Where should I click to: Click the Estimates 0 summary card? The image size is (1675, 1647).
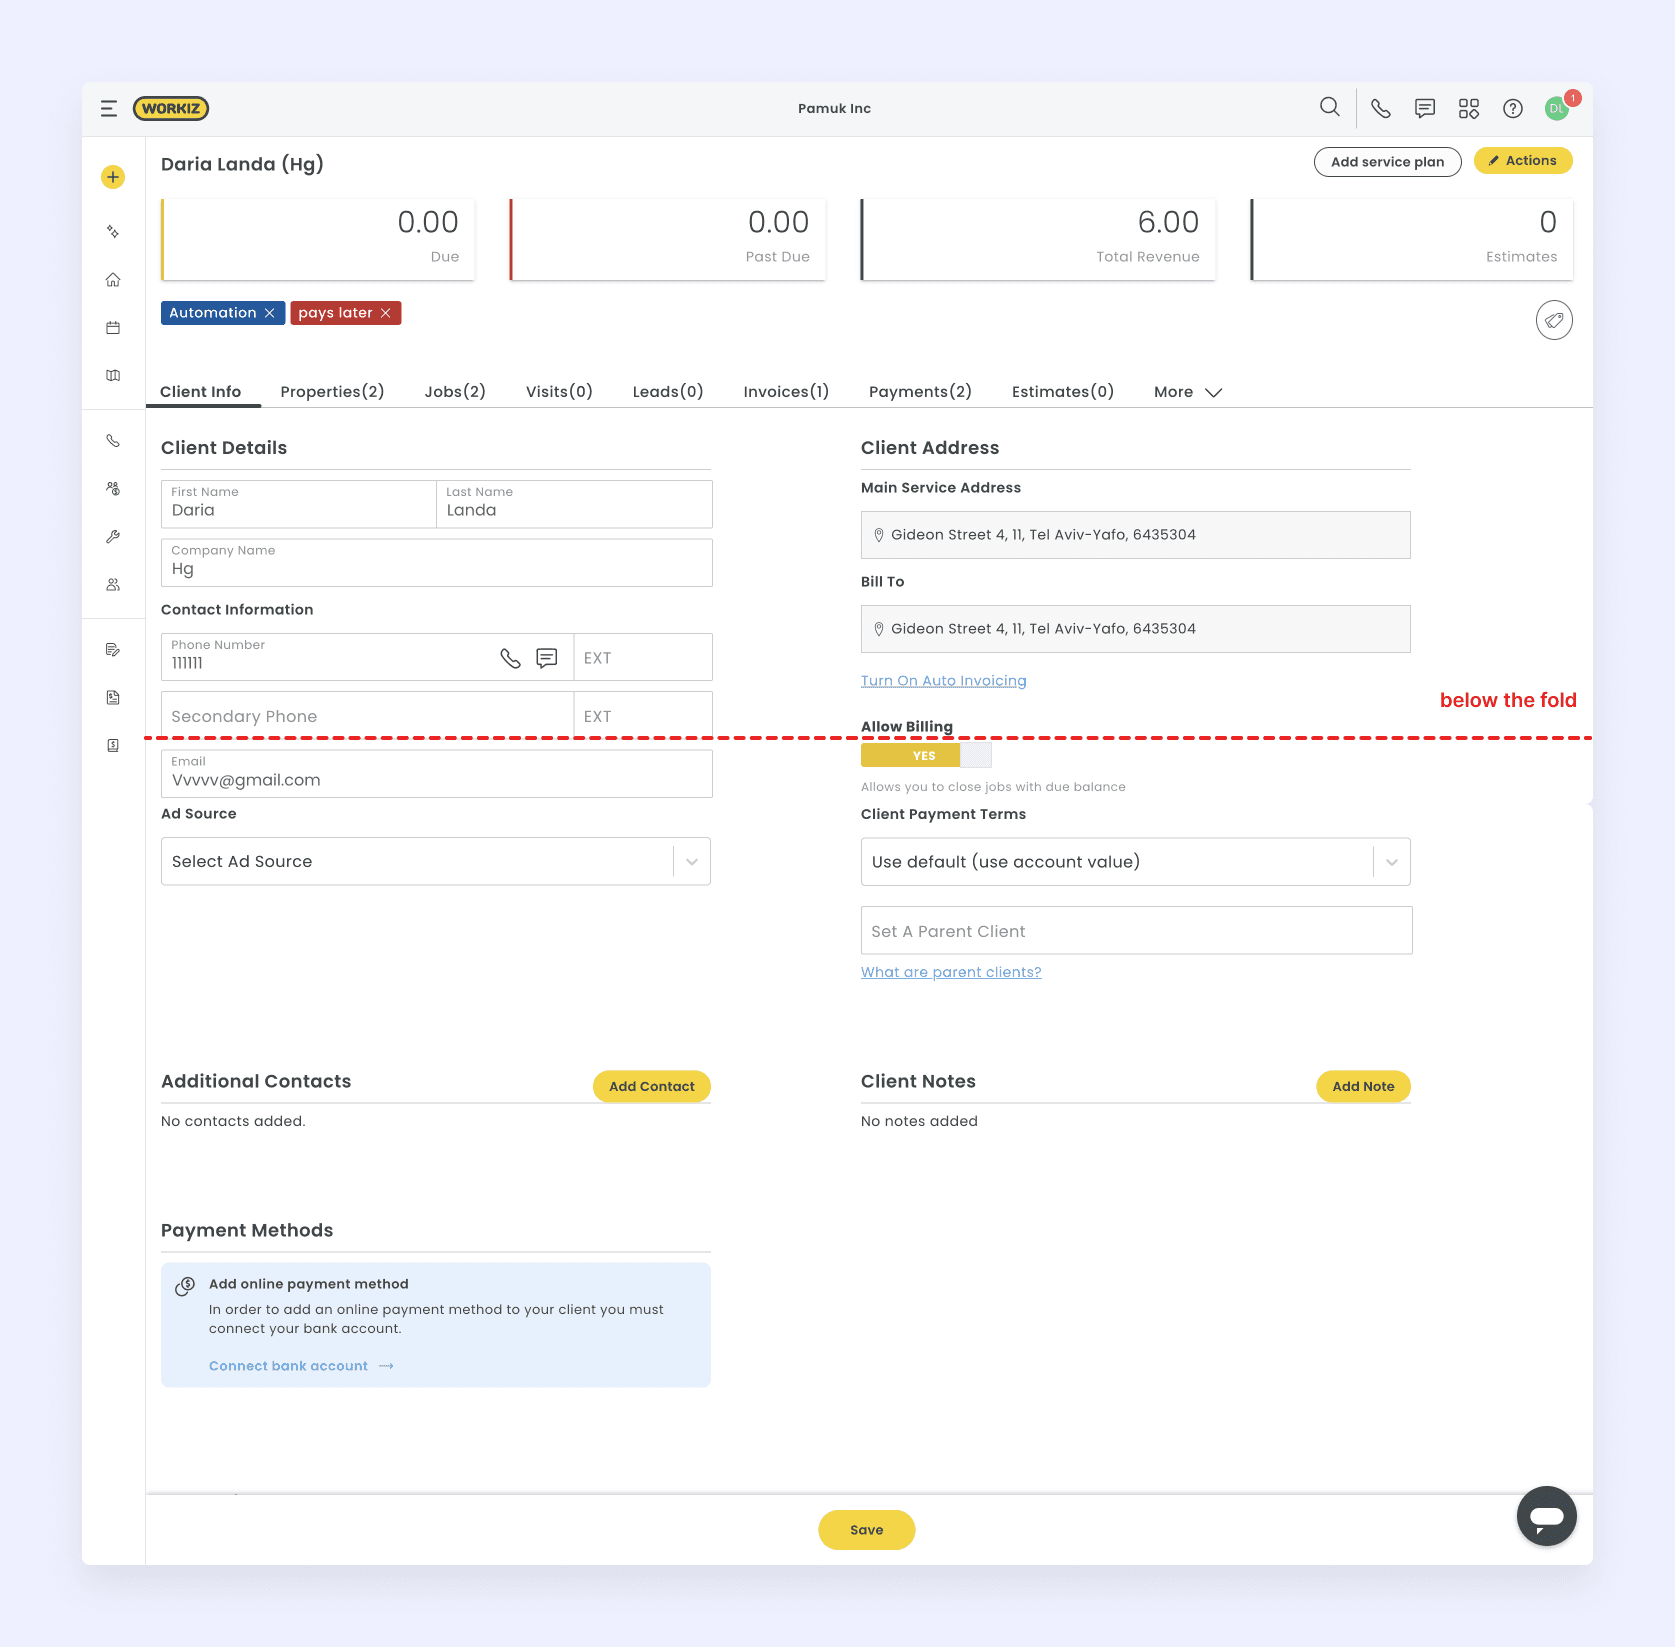tap(1412, 239)
